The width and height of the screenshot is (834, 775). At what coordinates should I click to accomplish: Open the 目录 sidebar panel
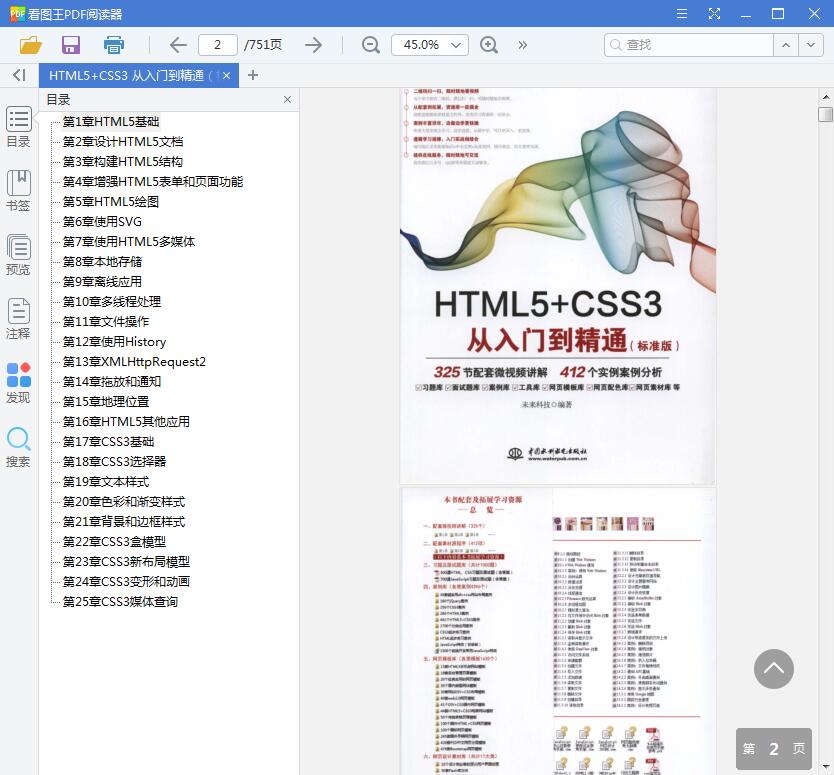[19, 127]
